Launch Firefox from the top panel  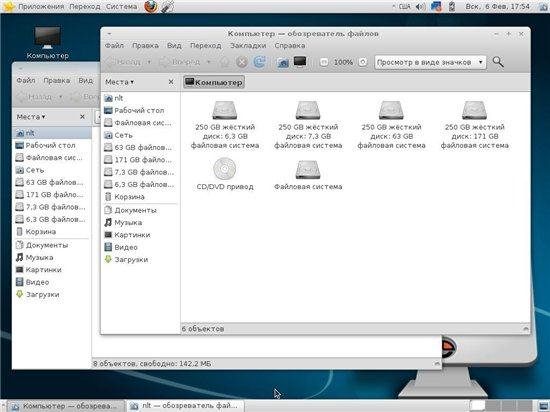coord(151,7)
